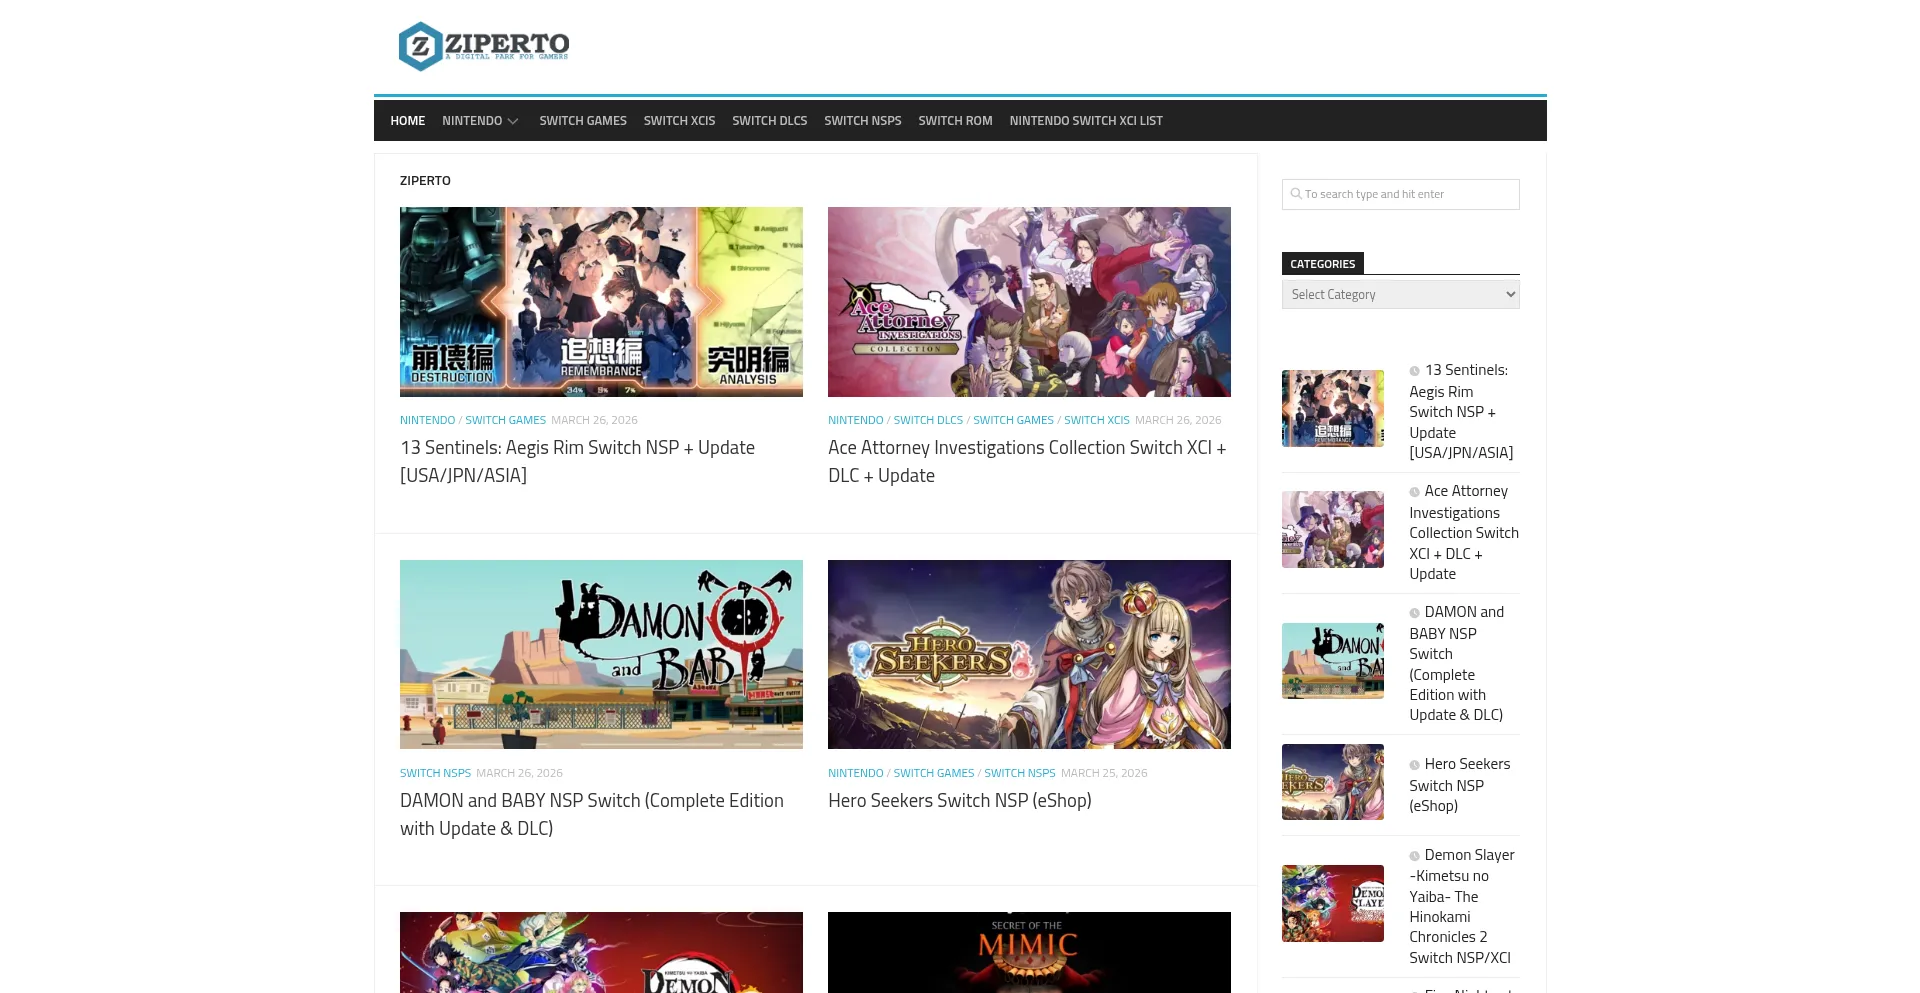The image size is (1920, 993).
Task: Open sidebar thumbnail for Hero Seekers
Action: (x=1333, y=782)
